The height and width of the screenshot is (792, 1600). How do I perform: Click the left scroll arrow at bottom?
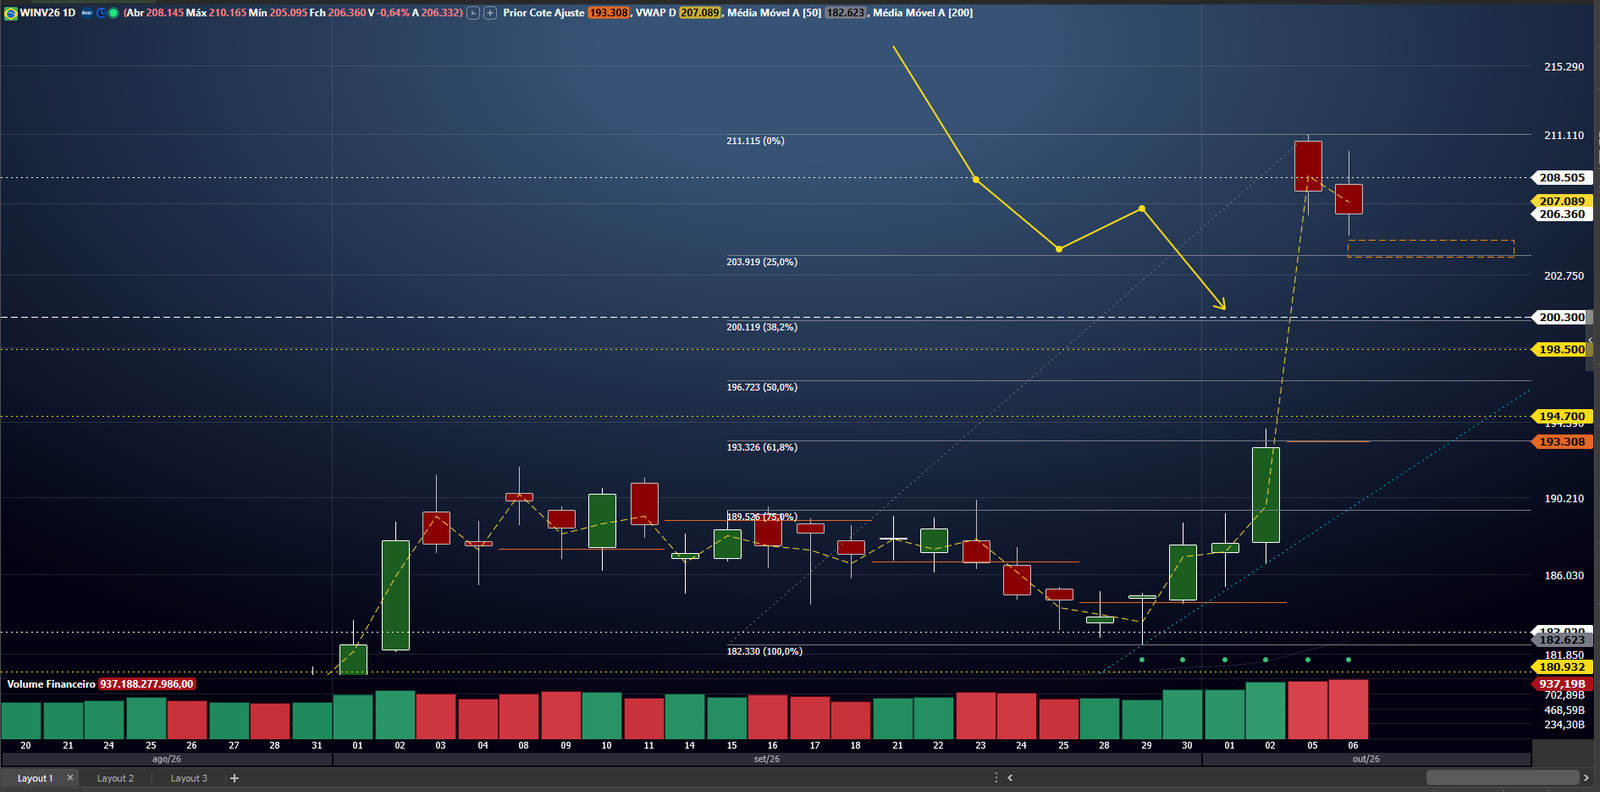coord(1010,777)
